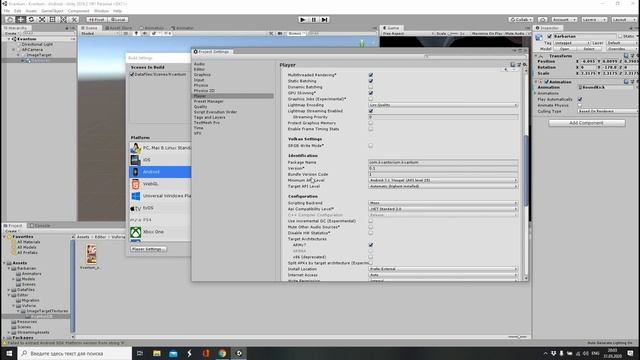
Task: Select the Rect transform tool
Action: click(52, 20)
